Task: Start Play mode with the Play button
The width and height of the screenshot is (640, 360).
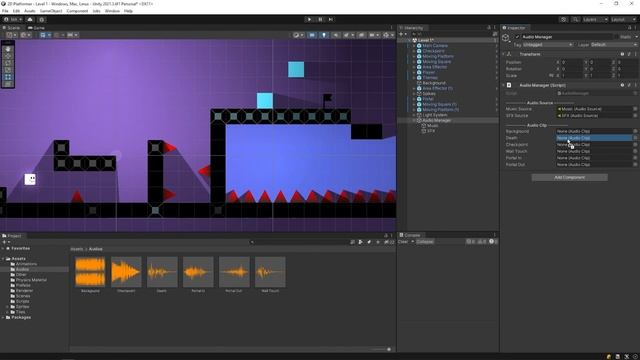Action: (309, 19)
